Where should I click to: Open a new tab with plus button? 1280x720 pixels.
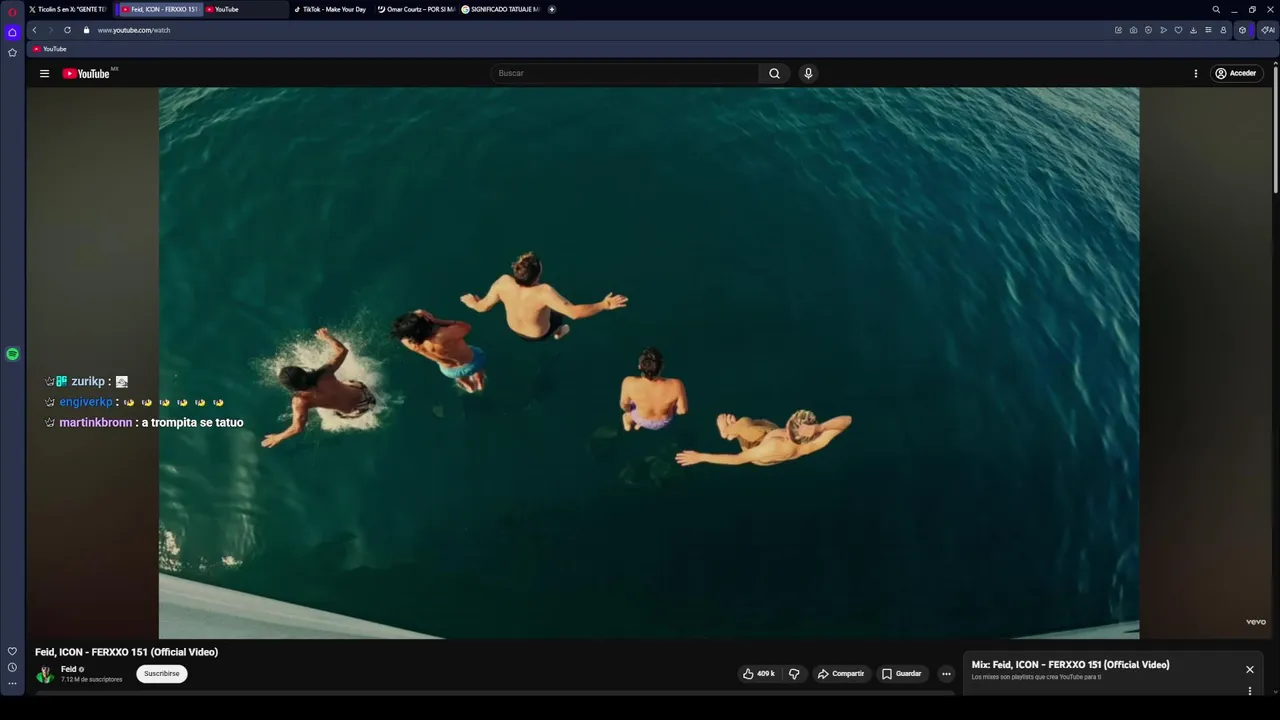[x=552, y=9]
